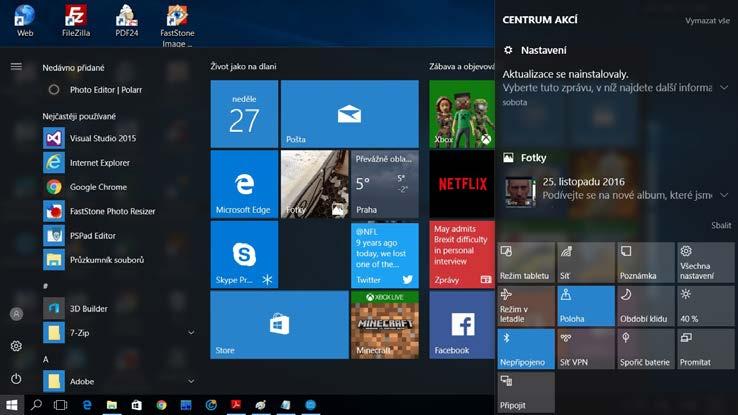Open the FileZilla desktop shortcut
Screen dimensions: 738x415
(76, 21)
